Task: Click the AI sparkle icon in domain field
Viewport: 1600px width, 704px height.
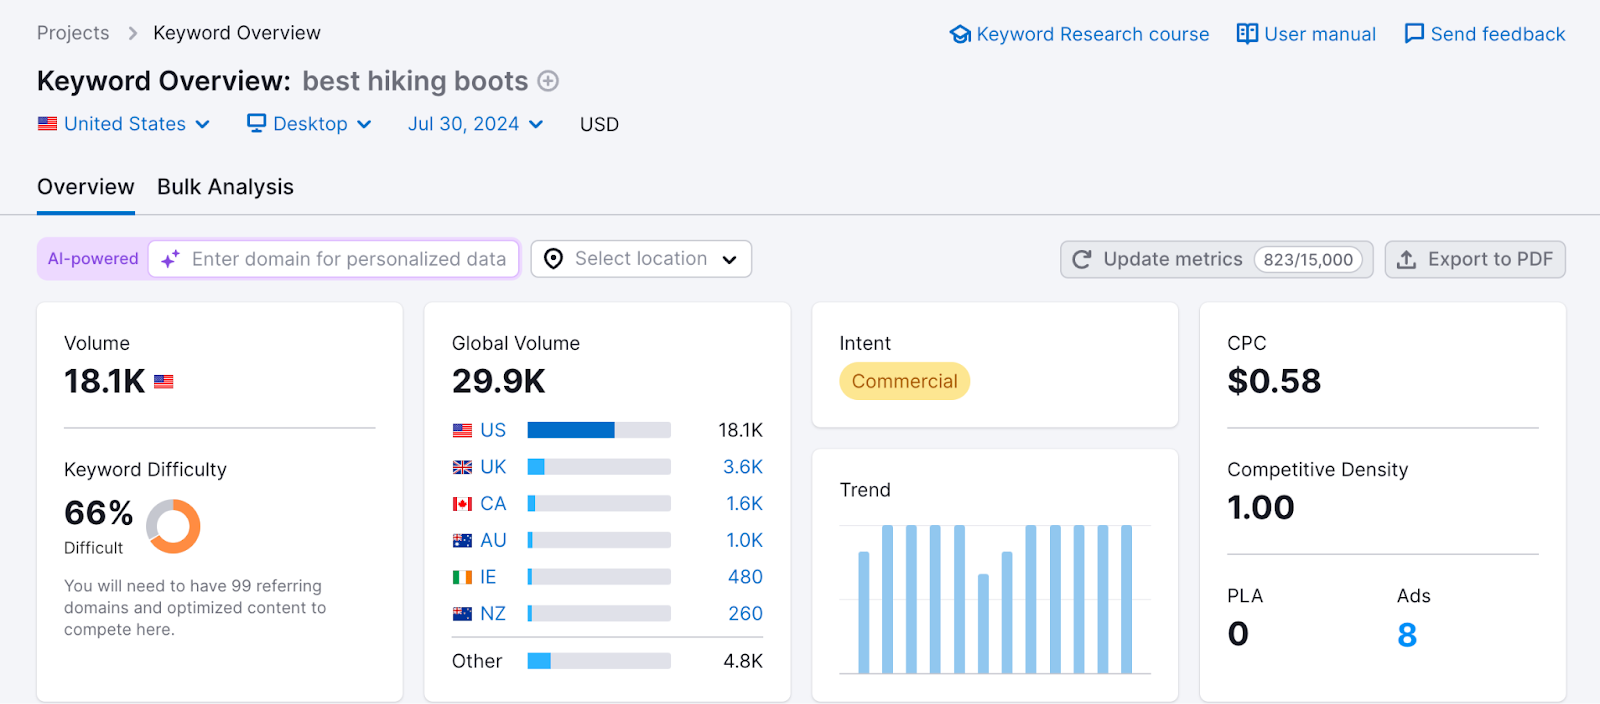Action: coord(171,259)
